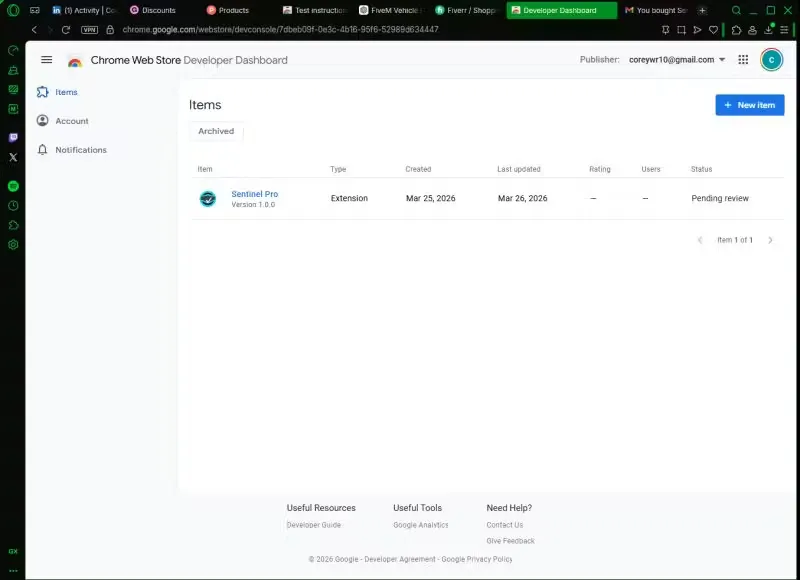Click the Extension type cell

349,198
